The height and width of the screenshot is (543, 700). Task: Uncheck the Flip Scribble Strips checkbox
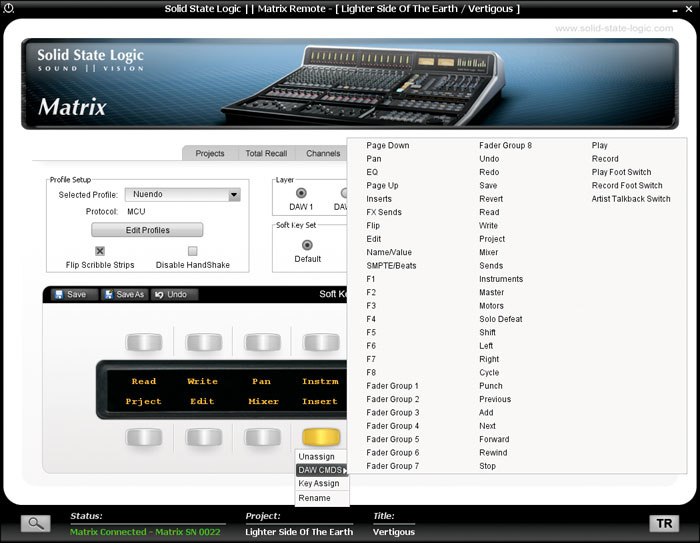[100, 251]
